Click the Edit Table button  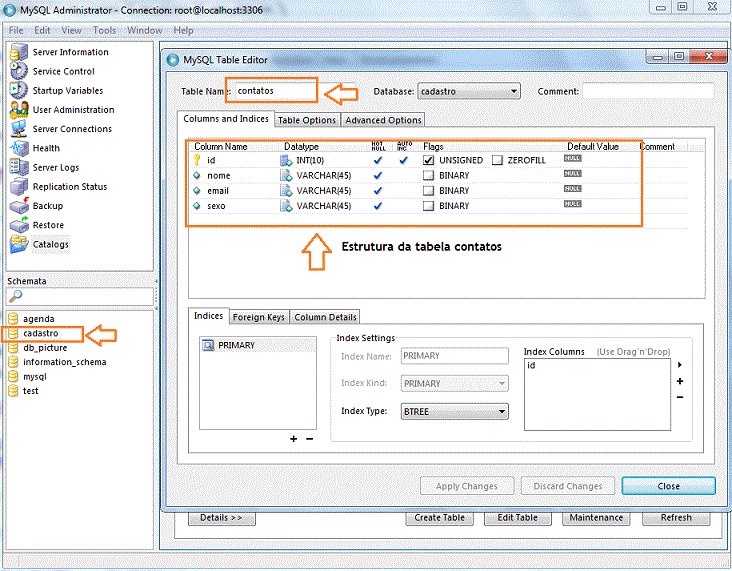517,518
